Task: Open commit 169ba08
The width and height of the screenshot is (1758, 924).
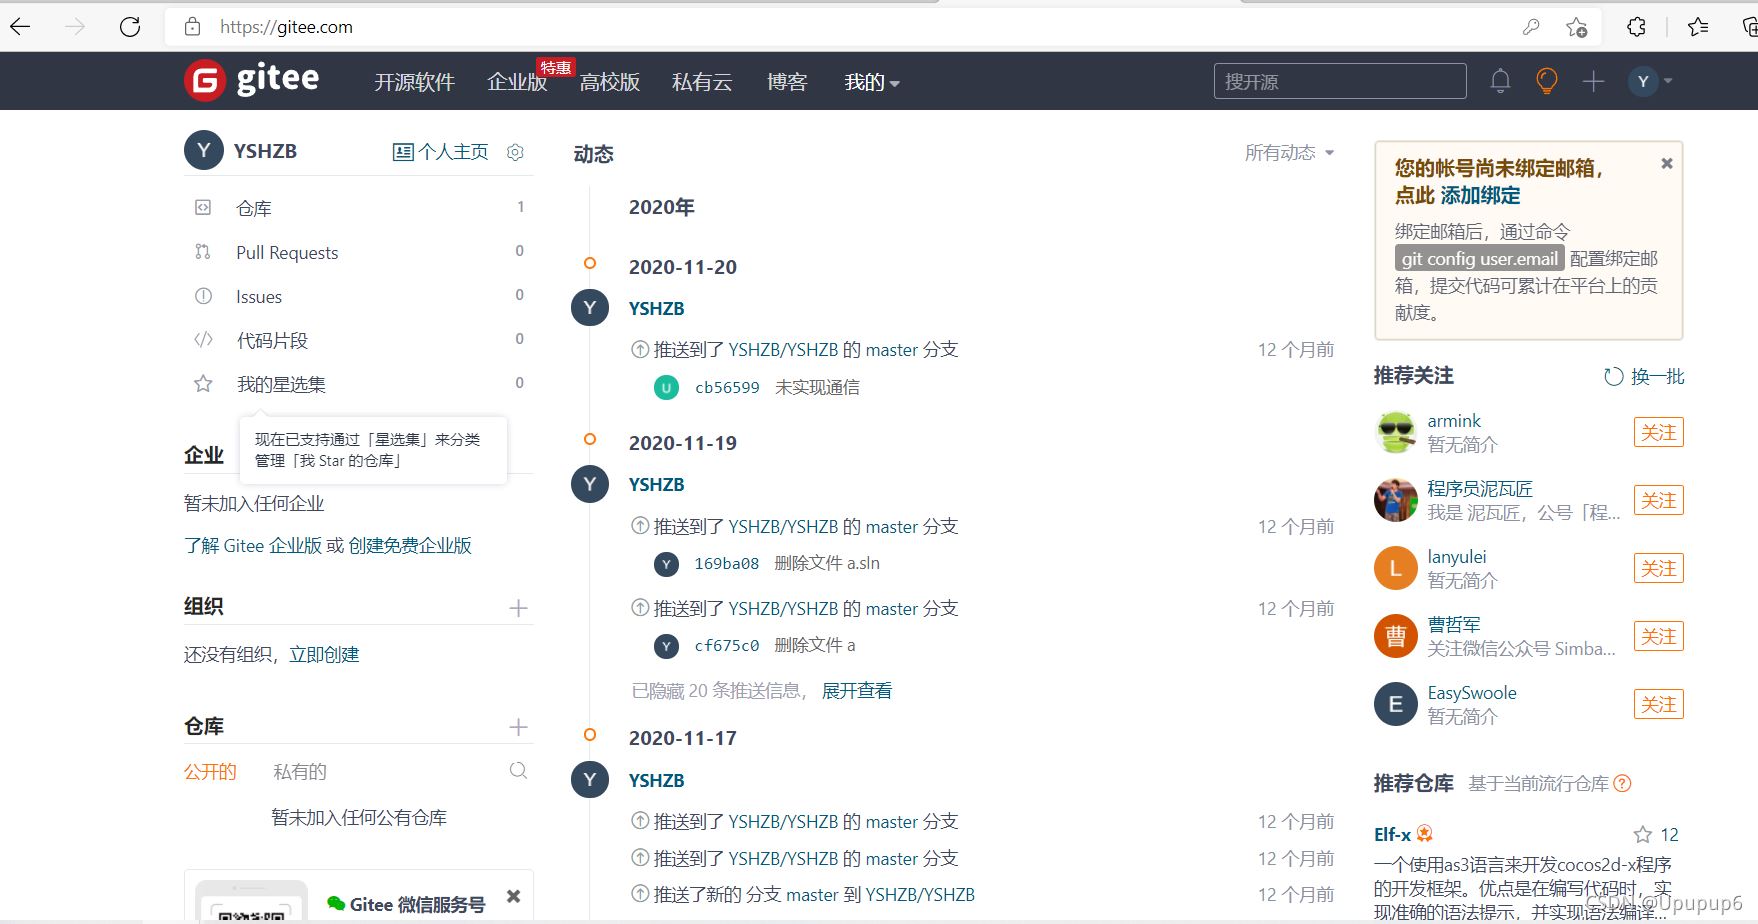Action: pos(727,564)
